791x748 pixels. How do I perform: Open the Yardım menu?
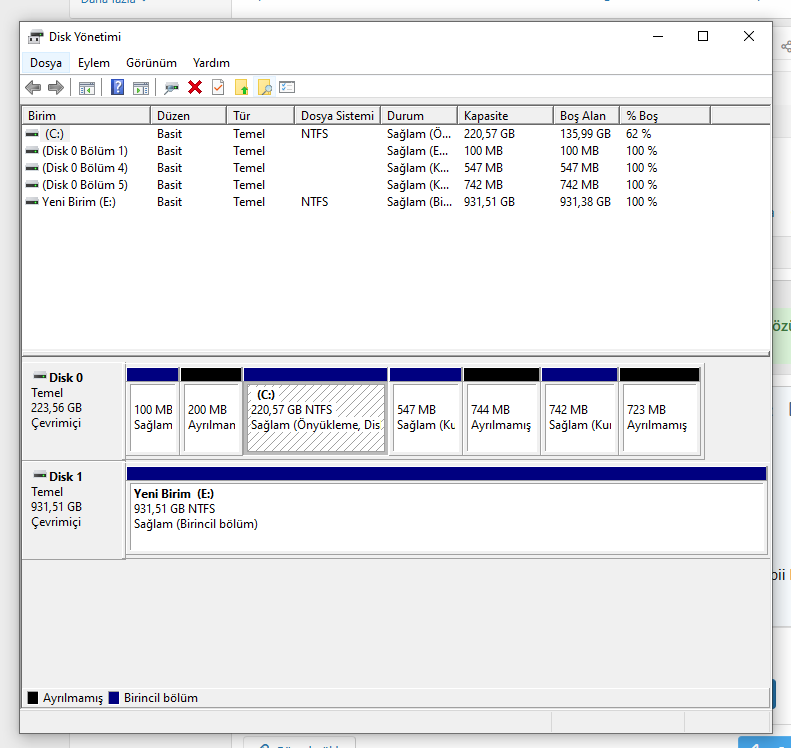click(x=211, y=63)
